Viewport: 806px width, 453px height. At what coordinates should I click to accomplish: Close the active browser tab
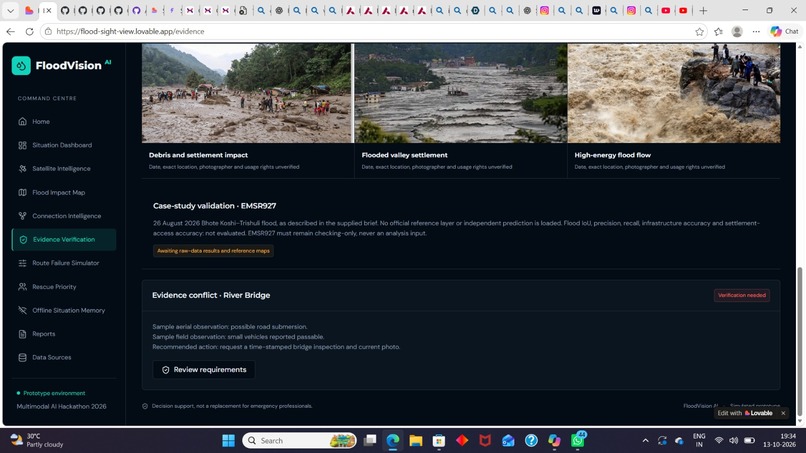(49, 10)
